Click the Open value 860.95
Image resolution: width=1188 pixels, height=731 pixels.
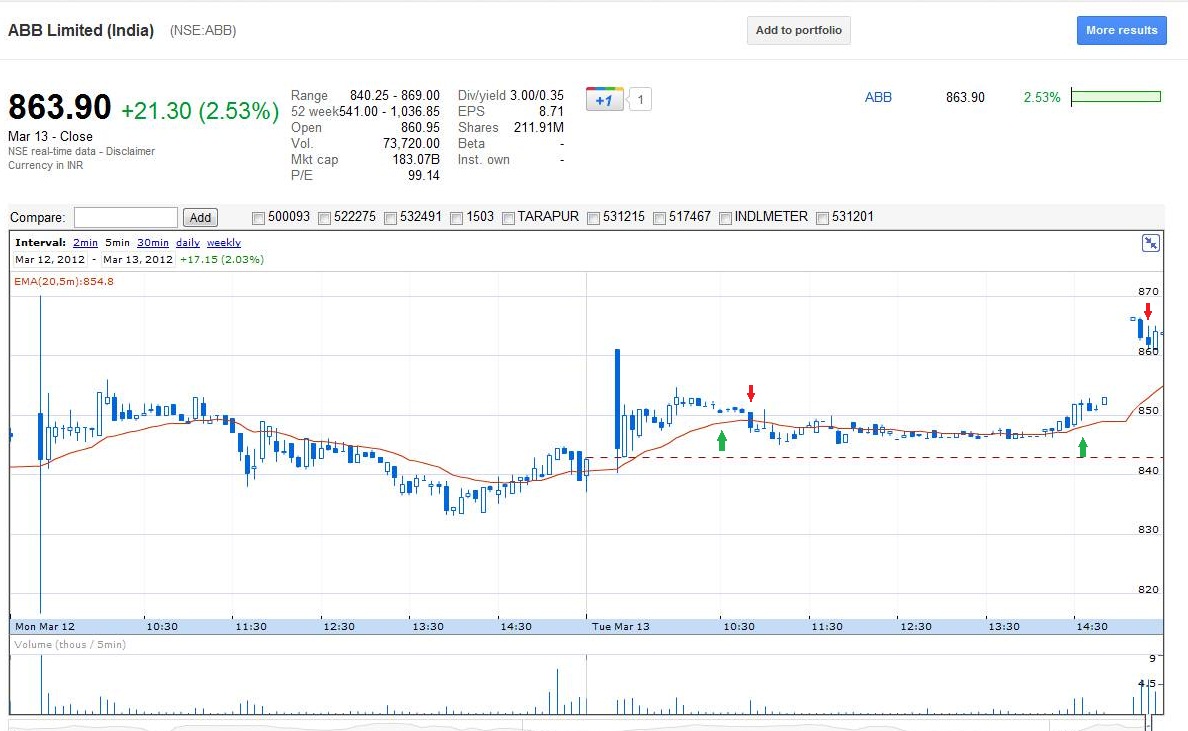coord(420,127)
